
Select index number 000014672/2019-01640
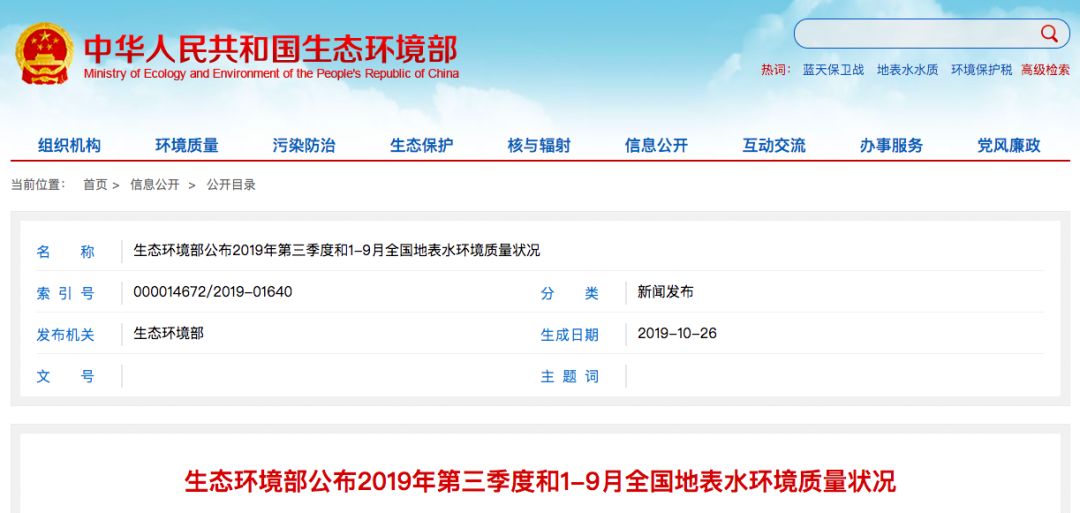213,292
